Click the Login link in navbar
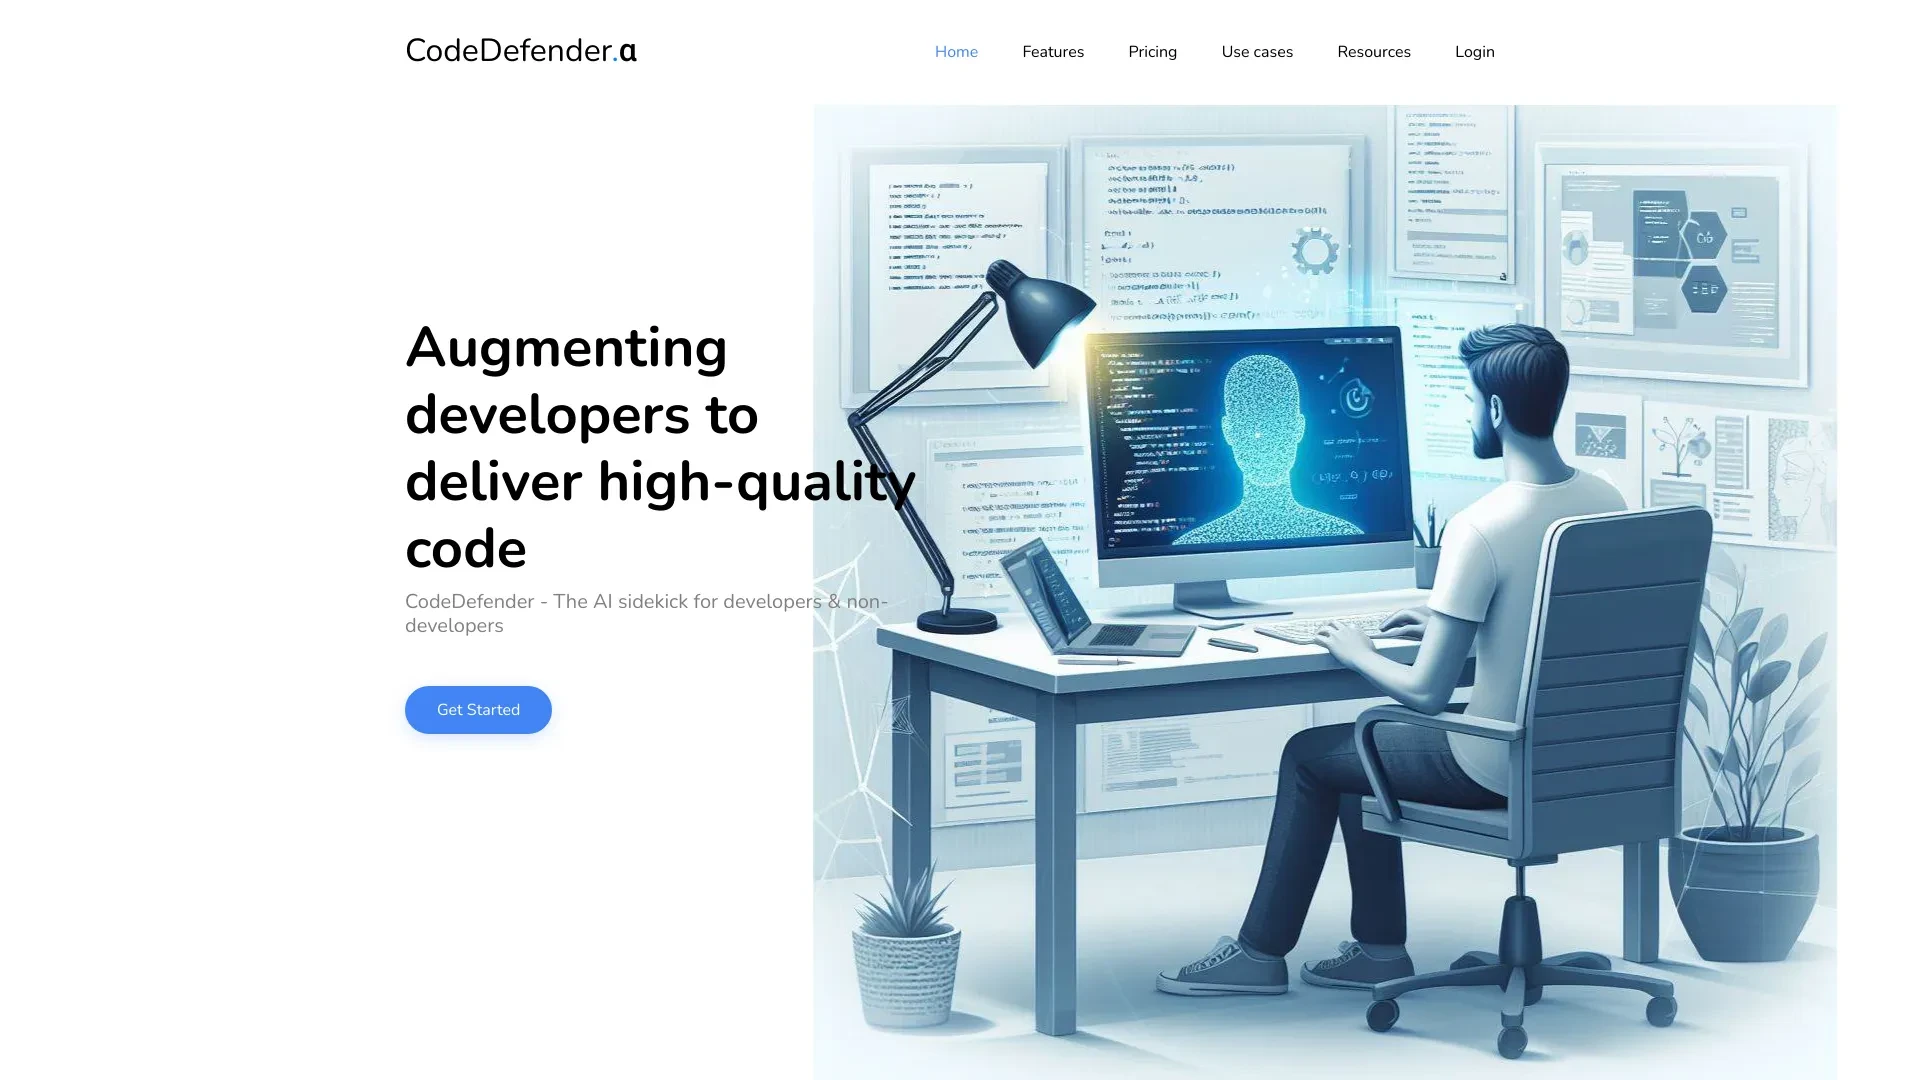The image size is (1920, 1080). coord(1473,51)
